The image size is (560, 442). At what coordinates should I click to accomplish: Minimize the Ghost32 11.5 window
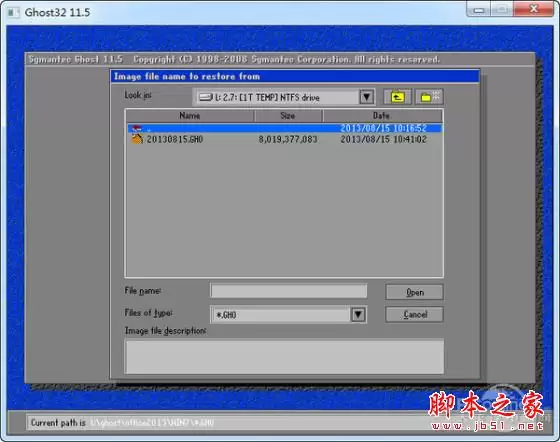point(479,10)
